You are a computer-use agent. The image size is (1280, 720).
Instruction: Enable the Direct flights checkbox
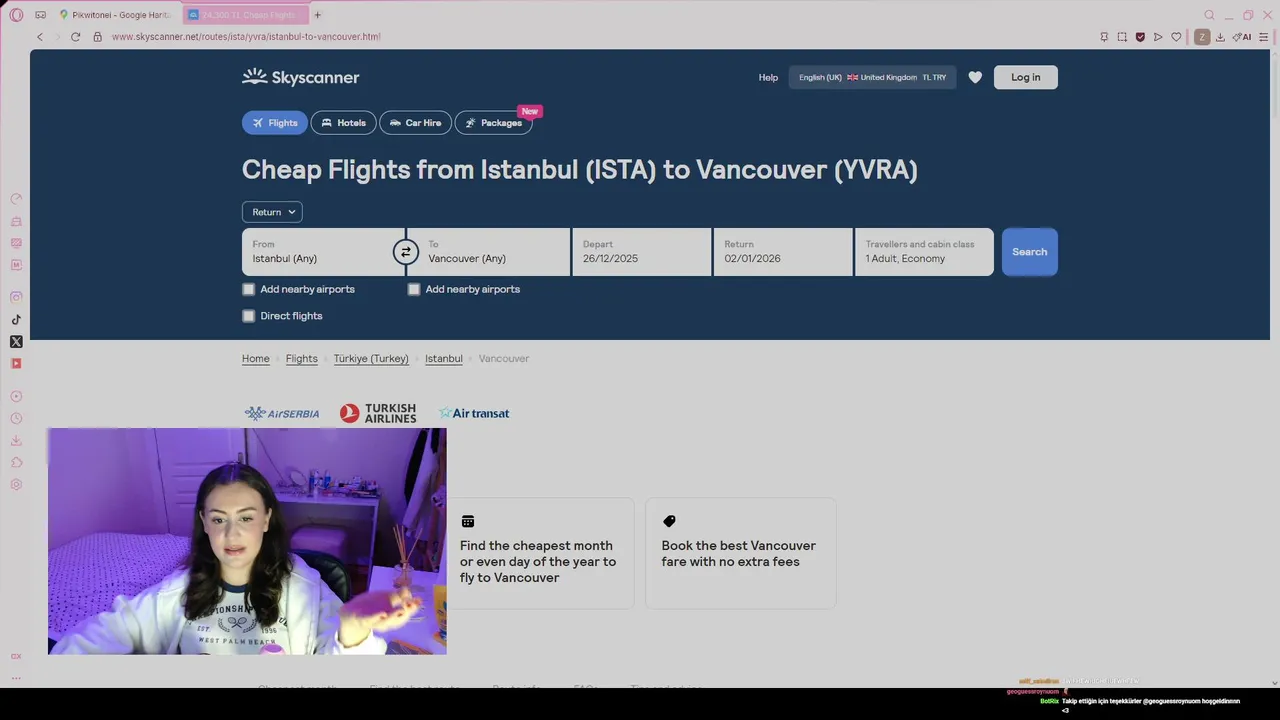(x=249, y=316)
